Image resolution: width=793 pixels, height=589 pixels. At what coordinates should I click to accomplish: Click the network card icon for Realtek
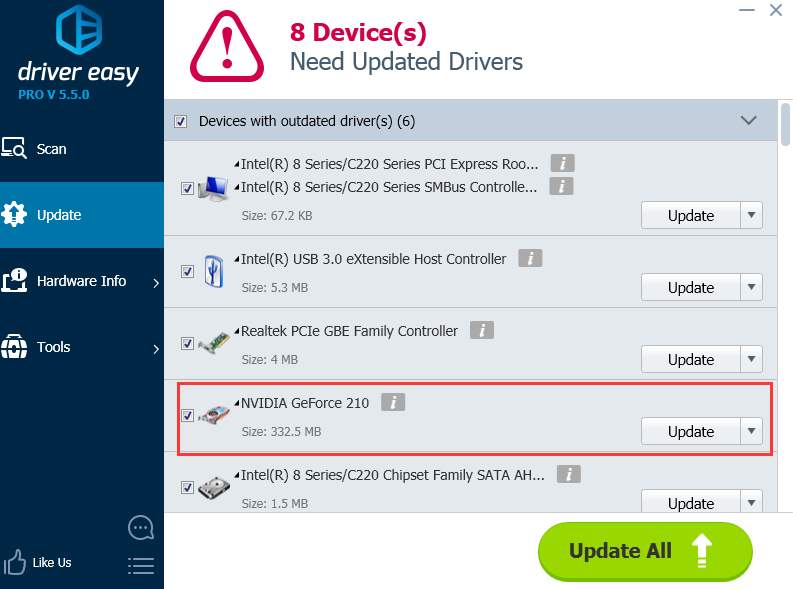point(213,343)
